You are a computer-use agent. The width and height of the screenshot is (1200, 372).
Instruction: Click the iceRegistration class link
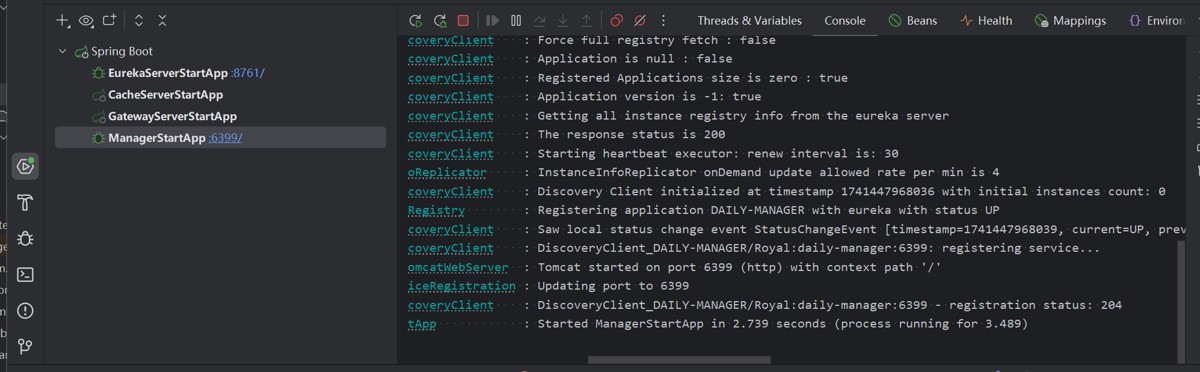pyautogui.click(x=461, y=286)
